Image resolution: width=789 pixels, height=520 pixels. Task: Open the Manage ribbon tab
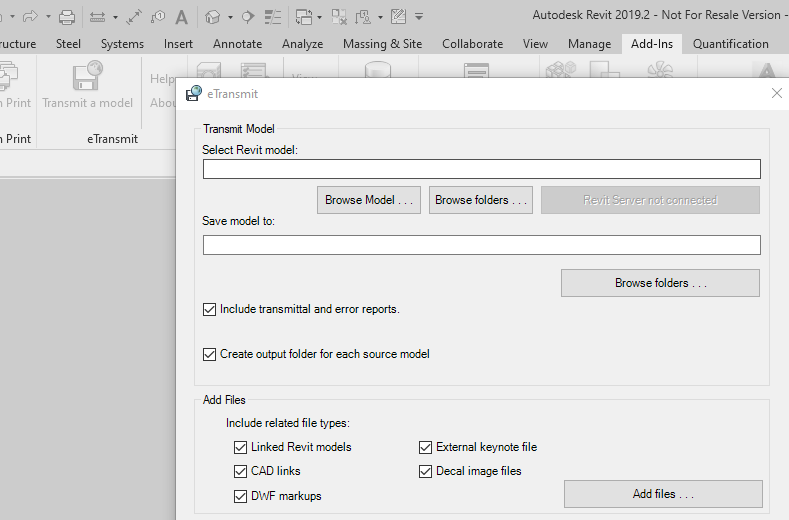tap(589, 44)
